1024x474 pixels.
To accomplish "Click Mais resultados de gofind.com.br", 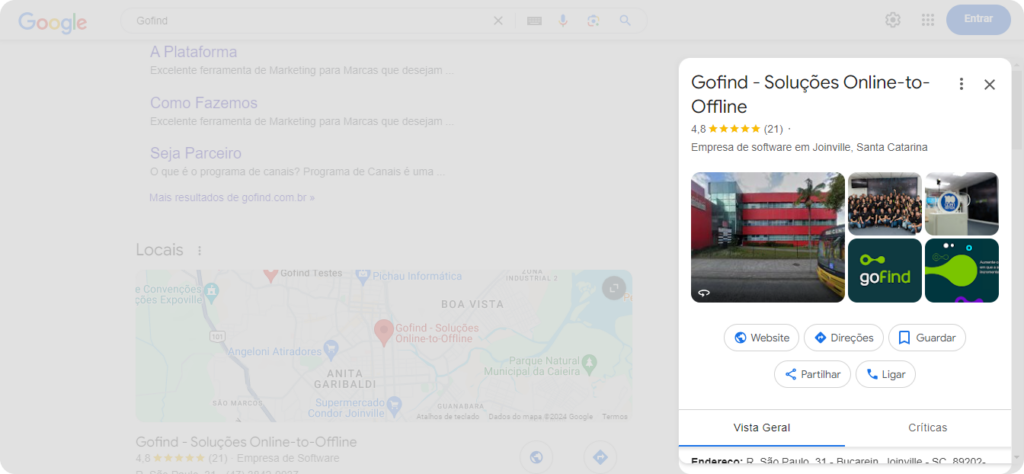I will 232,197.
